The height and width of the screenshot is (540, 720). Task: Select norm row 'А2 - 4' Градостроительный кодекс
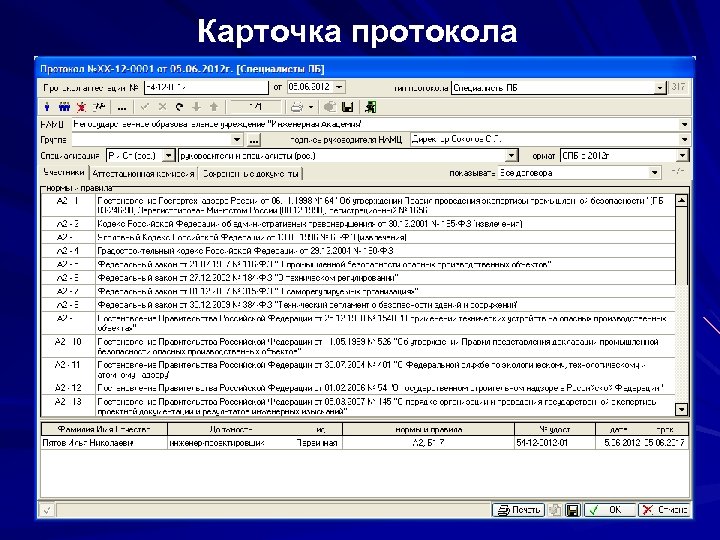[x=358, y=251]
